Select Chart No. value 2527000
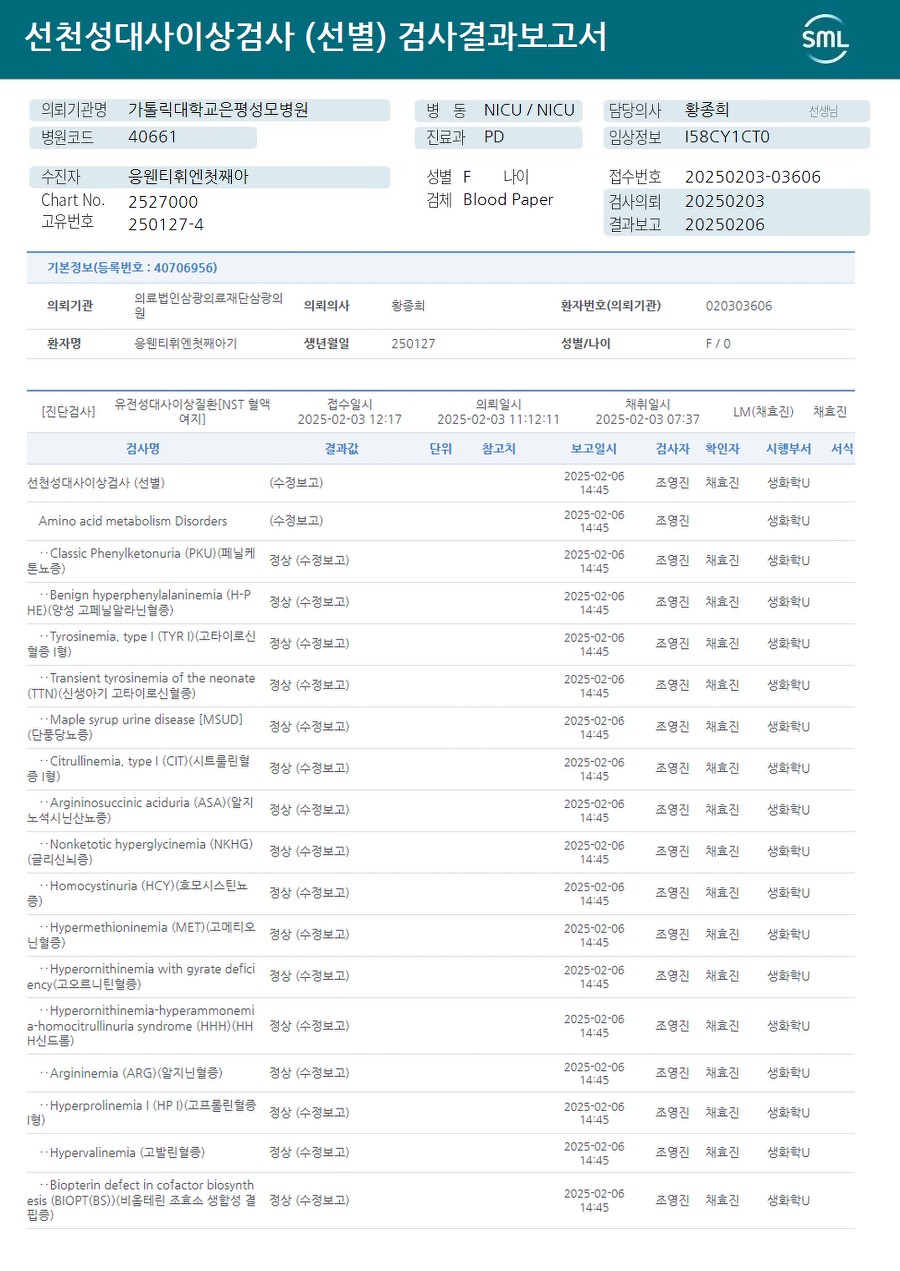Image resolution: width=900 pixels, height=1271 pixels. click(163, 201)
